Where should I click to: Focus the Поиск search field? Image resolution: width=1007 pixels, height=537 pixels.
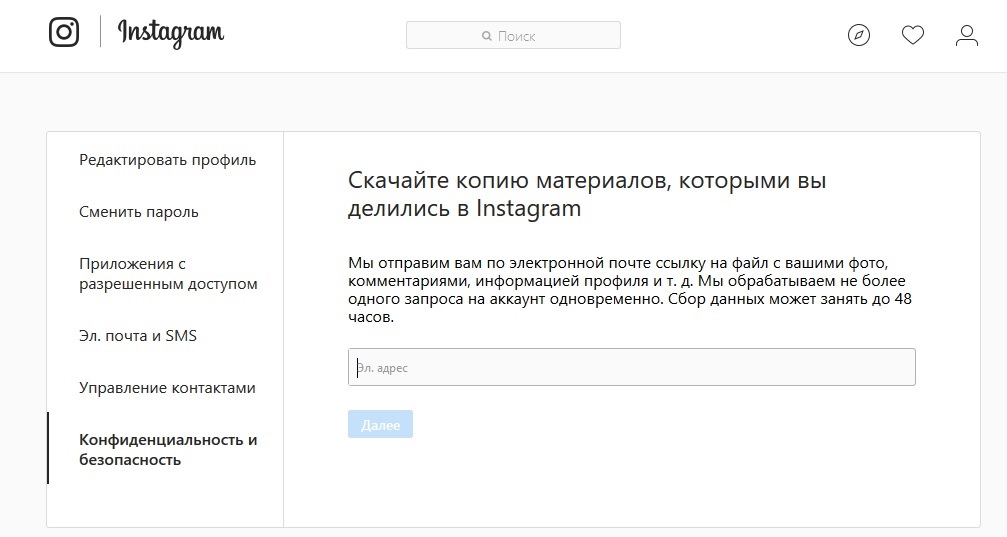pyautogui.click(x=513, y=35)
